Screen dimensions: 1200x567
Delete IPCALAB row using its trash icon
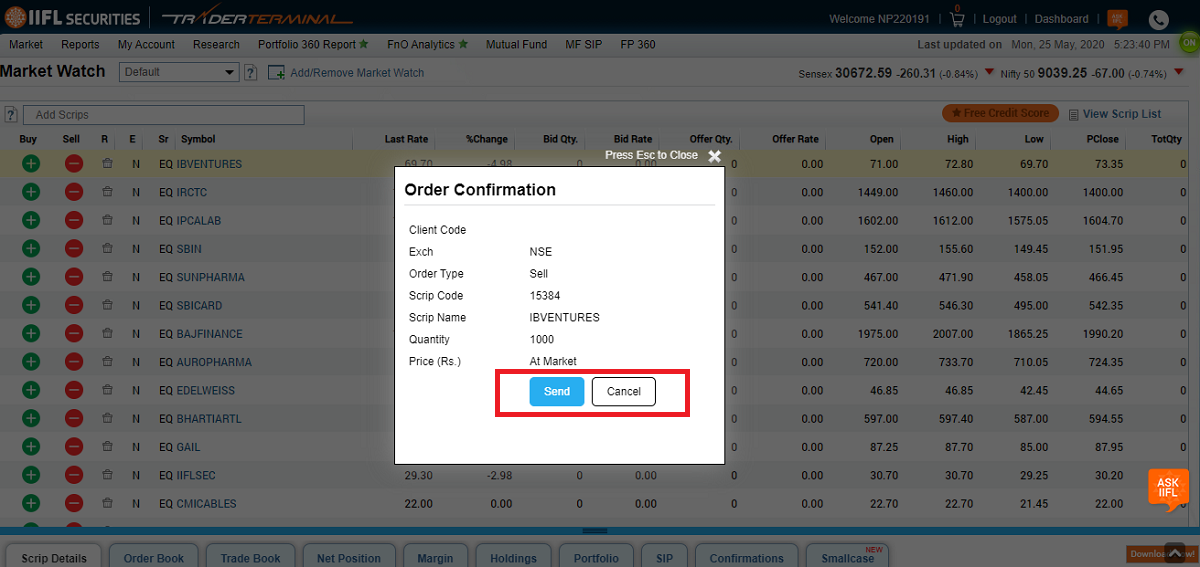point(107,220)
